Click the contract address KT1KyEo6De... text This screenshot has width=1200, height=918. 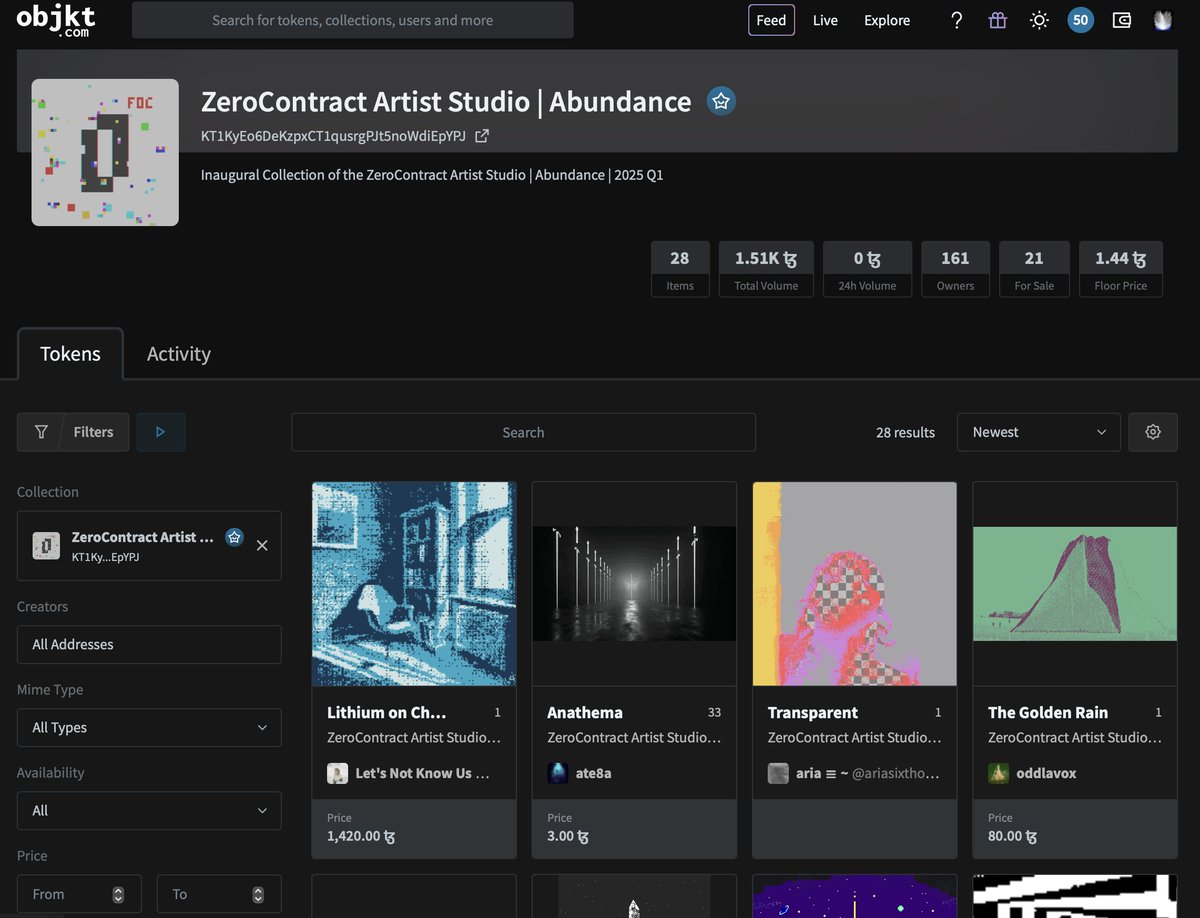point(333,135)
